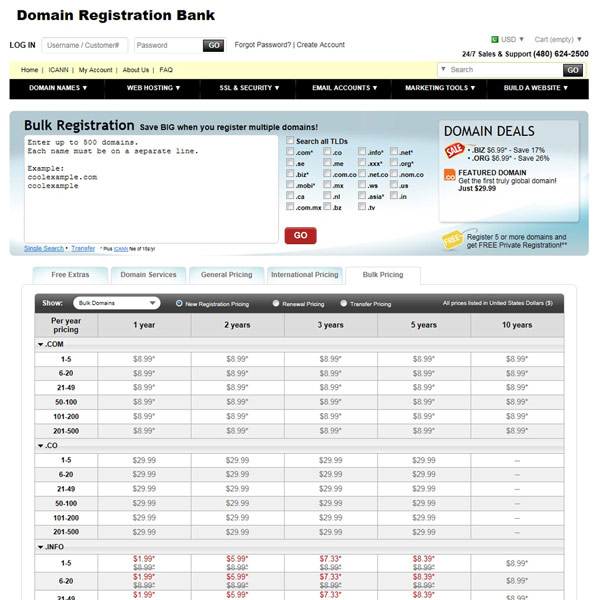
Task: Open the Build a Website menu
Action: [x=535, y=88]
